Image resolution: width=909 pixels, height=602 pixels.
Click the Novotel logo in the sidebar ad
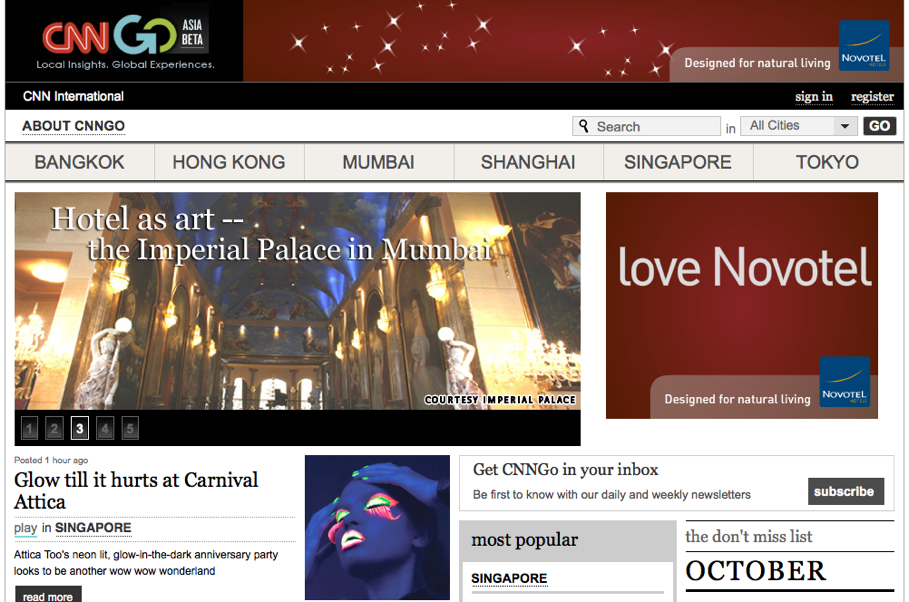845,383
